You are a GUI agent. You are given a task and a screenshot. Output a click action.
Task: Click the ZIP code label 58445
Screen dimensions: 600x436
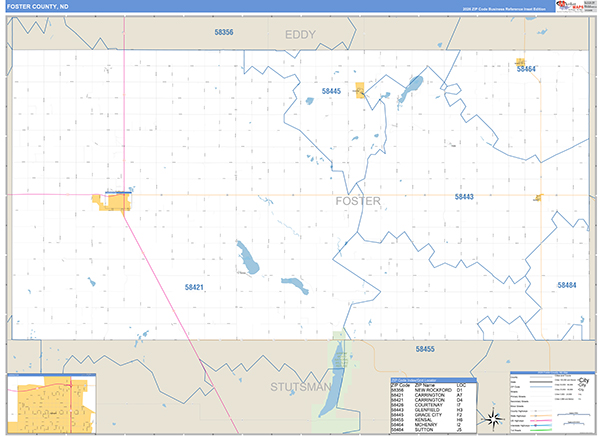pos(331,91)
